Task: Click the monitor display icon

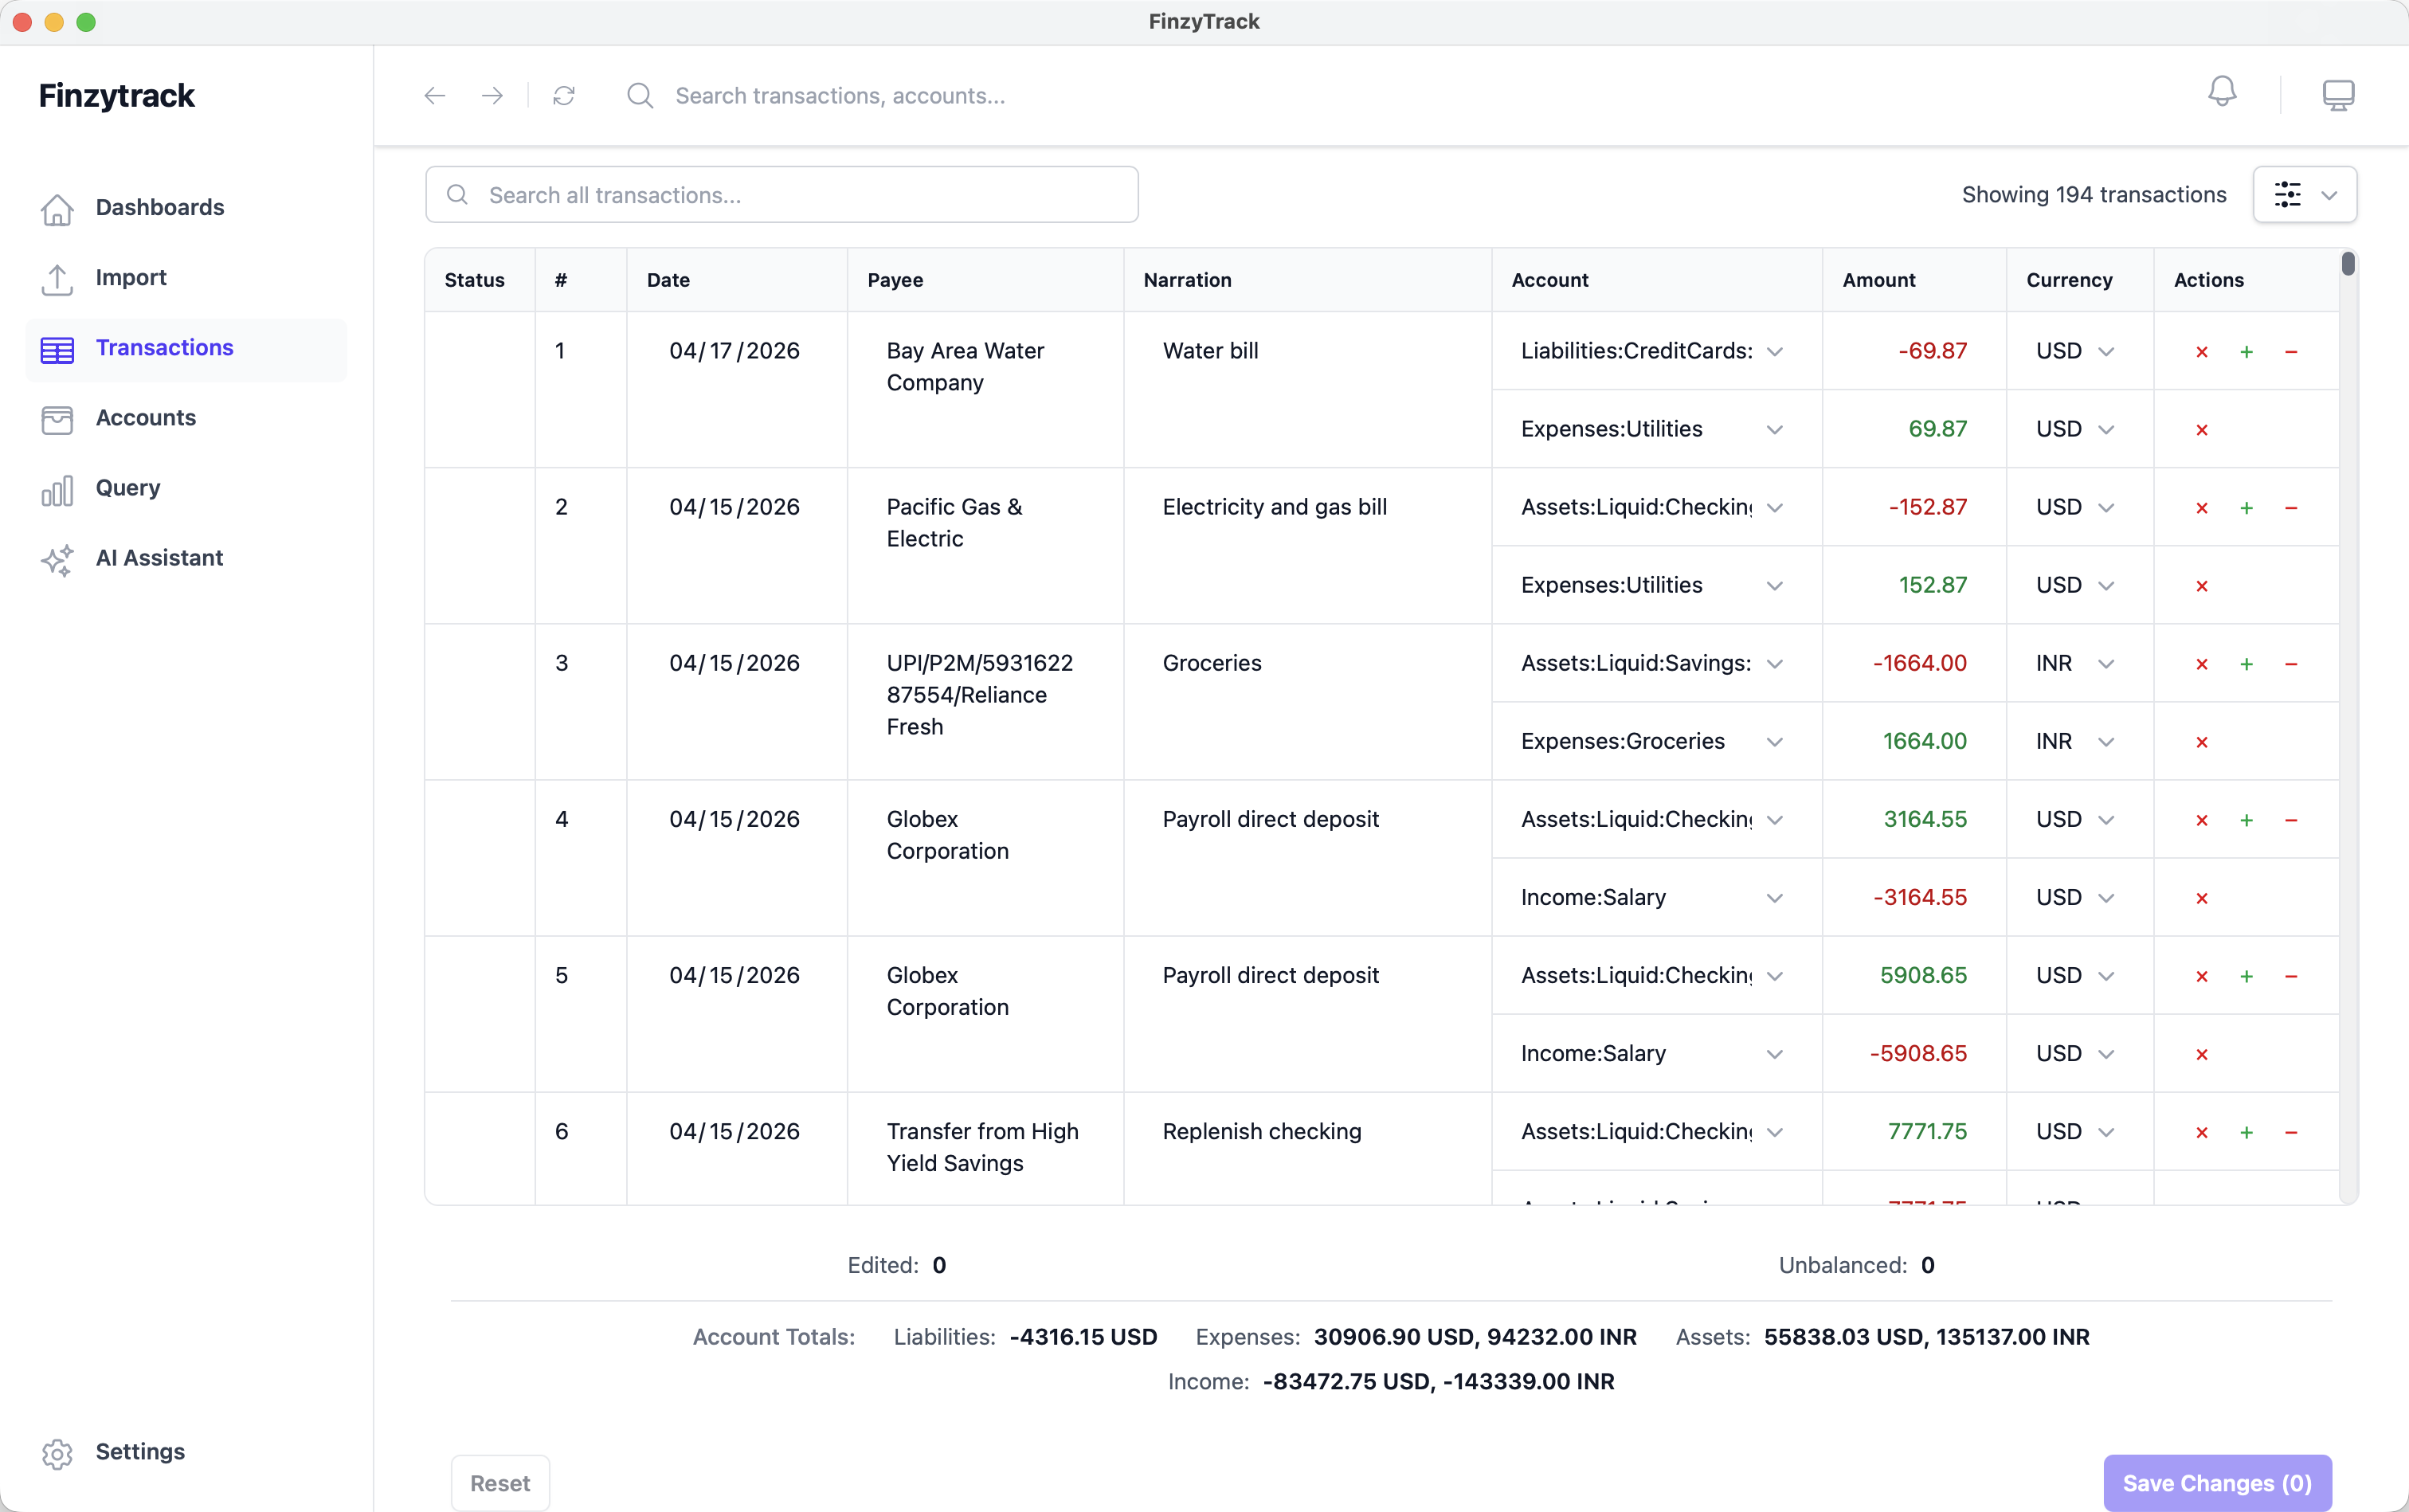Action: 2338,95
